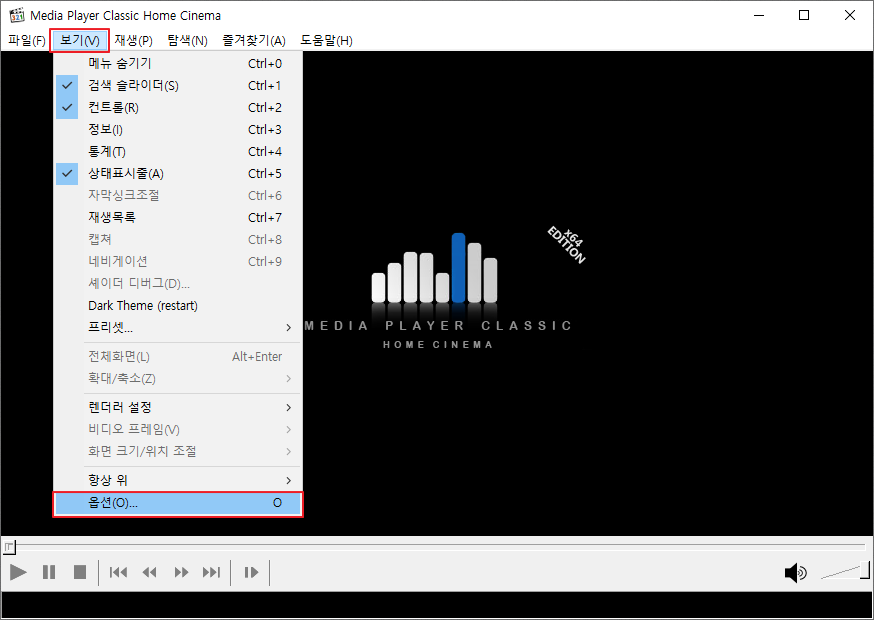Click the 전체화면(L) entry
This screenshot has width=874, height=620.
click(x=178, y=356)
